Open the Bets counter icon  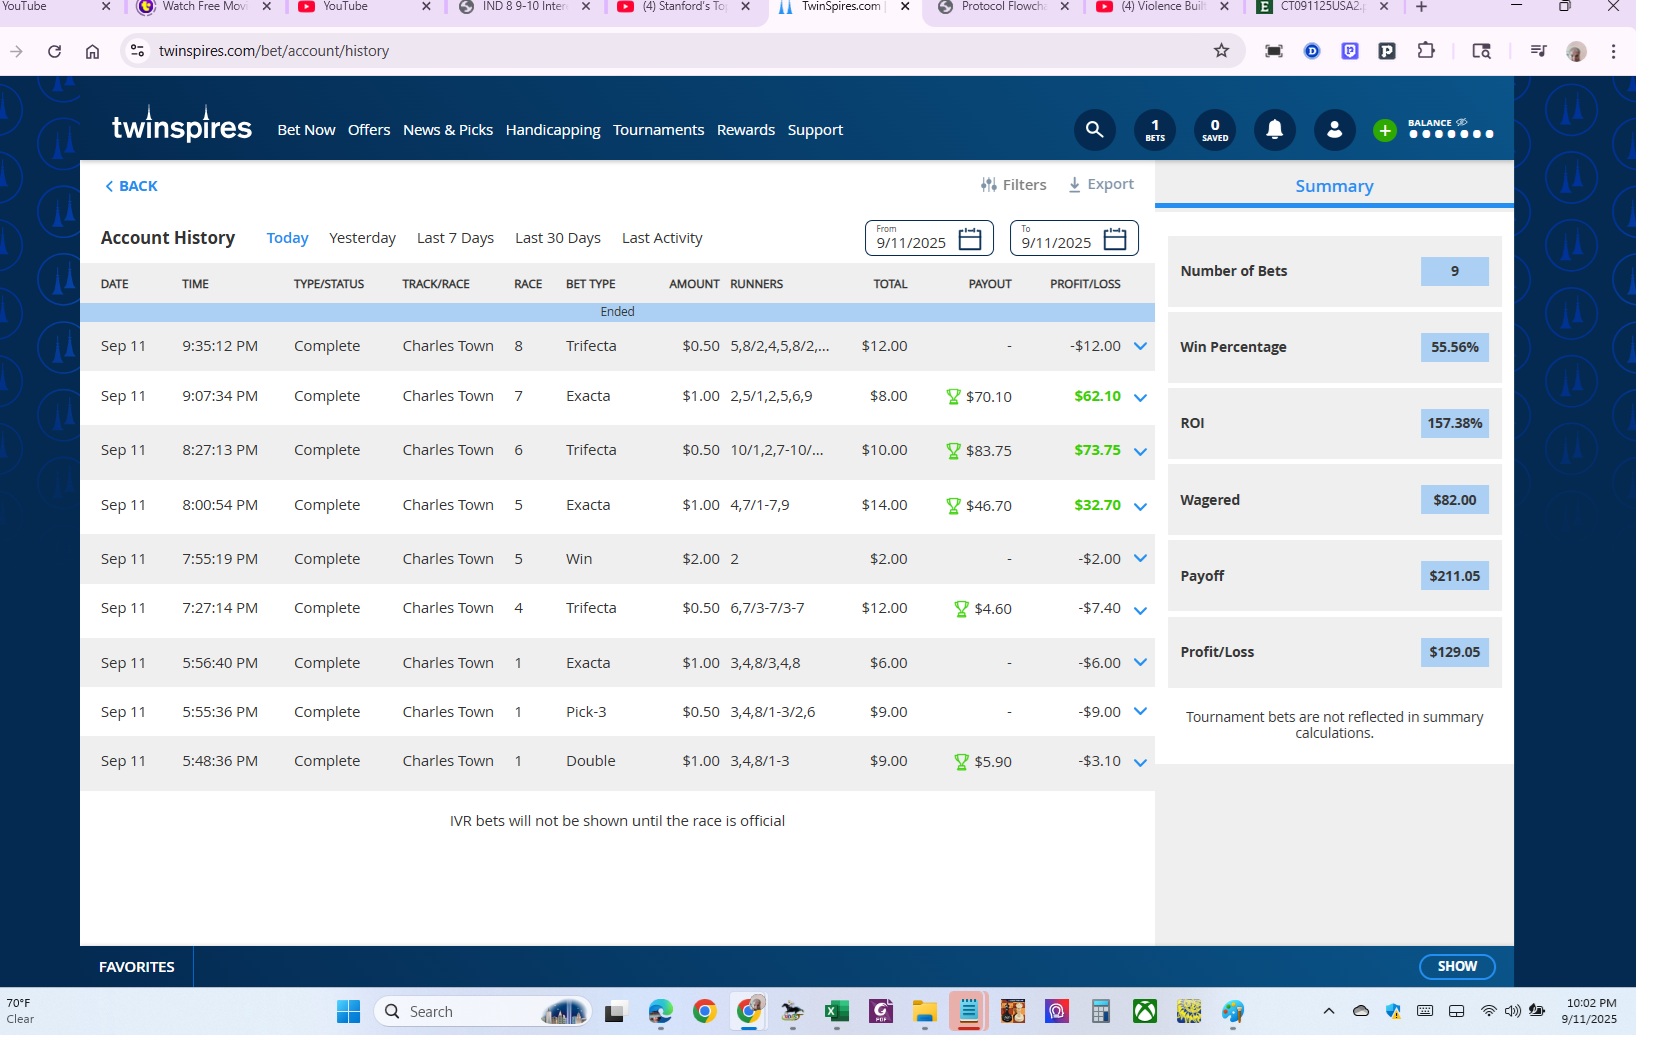1155,130
